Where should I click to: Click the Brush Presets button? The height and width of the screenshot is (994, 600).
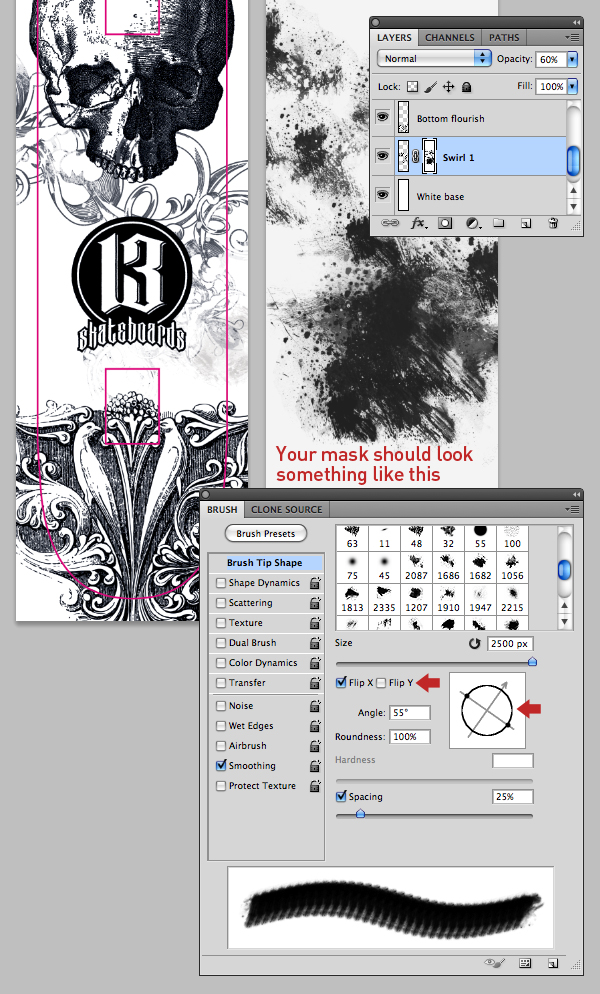click(266, 533)
